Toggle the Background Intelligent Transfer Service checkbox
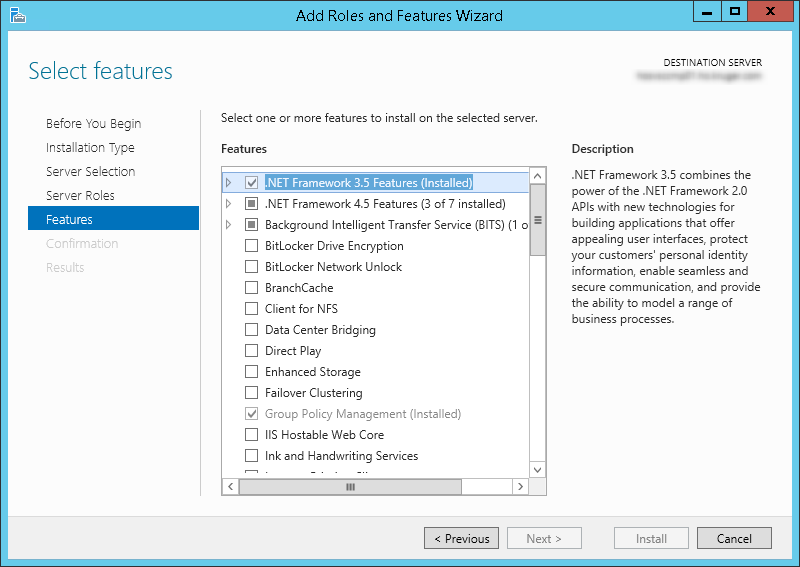The image size is (800, 567). point(251,225)
